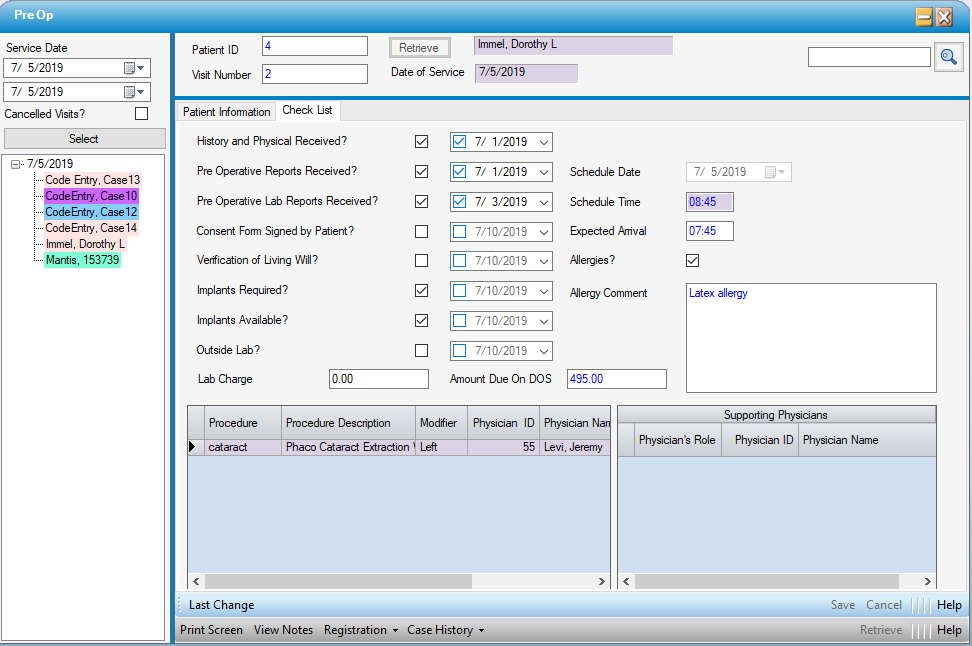Switch to Patient Information tab

coord(226,111)
